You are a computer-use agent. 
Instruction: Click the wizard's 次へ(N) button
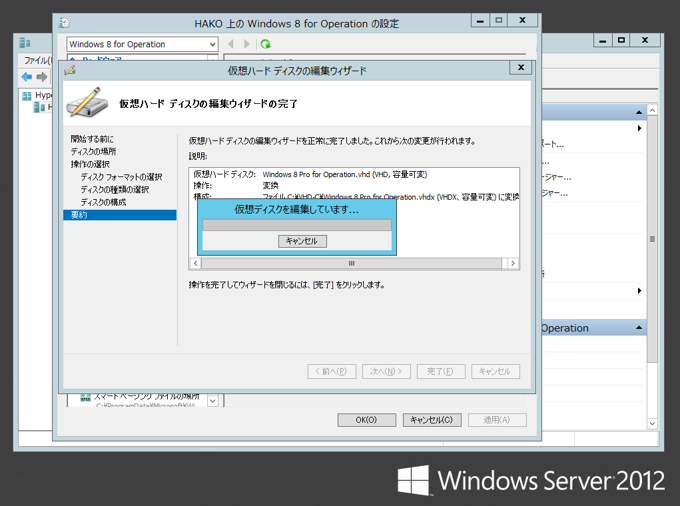386,372
